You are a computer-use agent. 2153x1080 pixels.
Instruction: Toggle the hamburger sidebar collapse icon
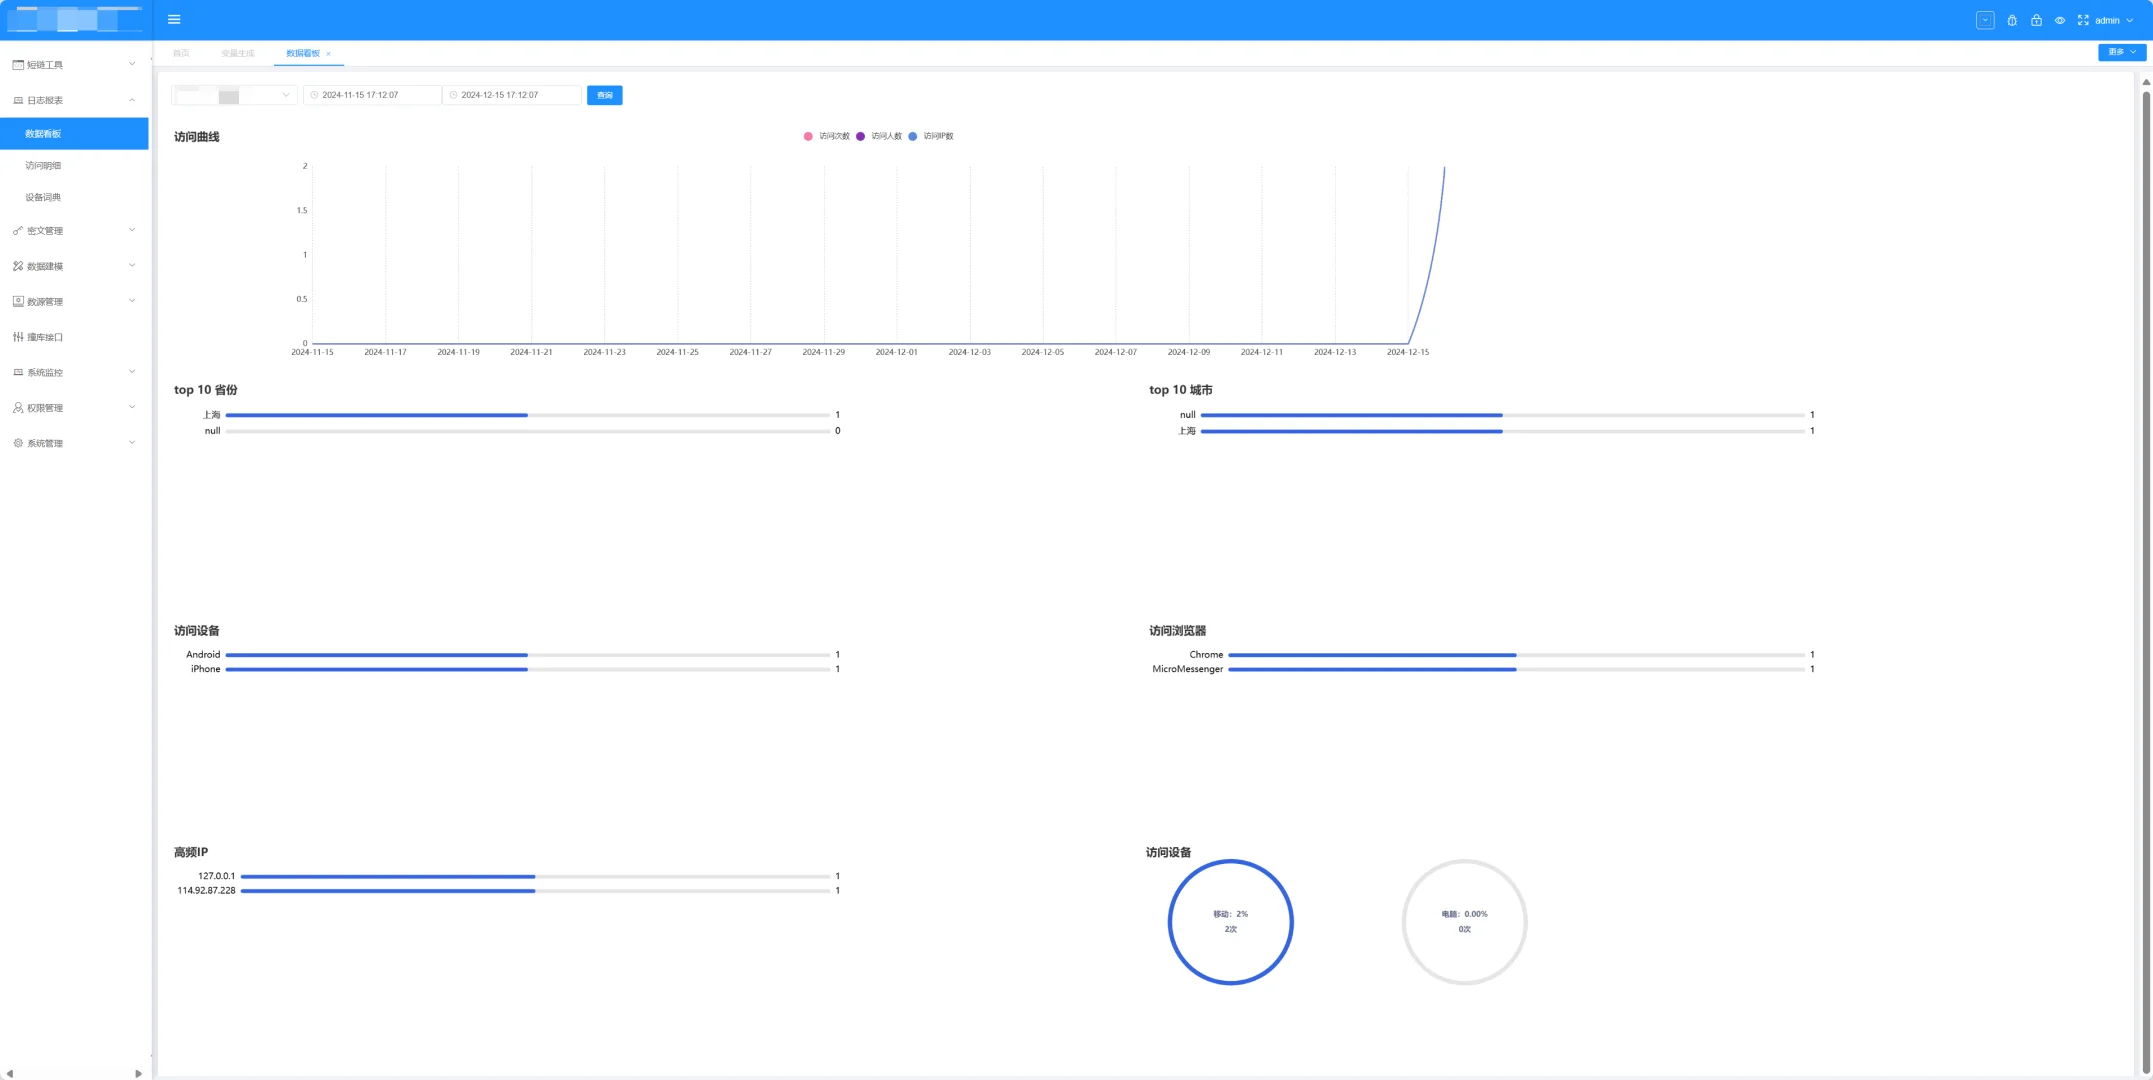pos(174,19)
